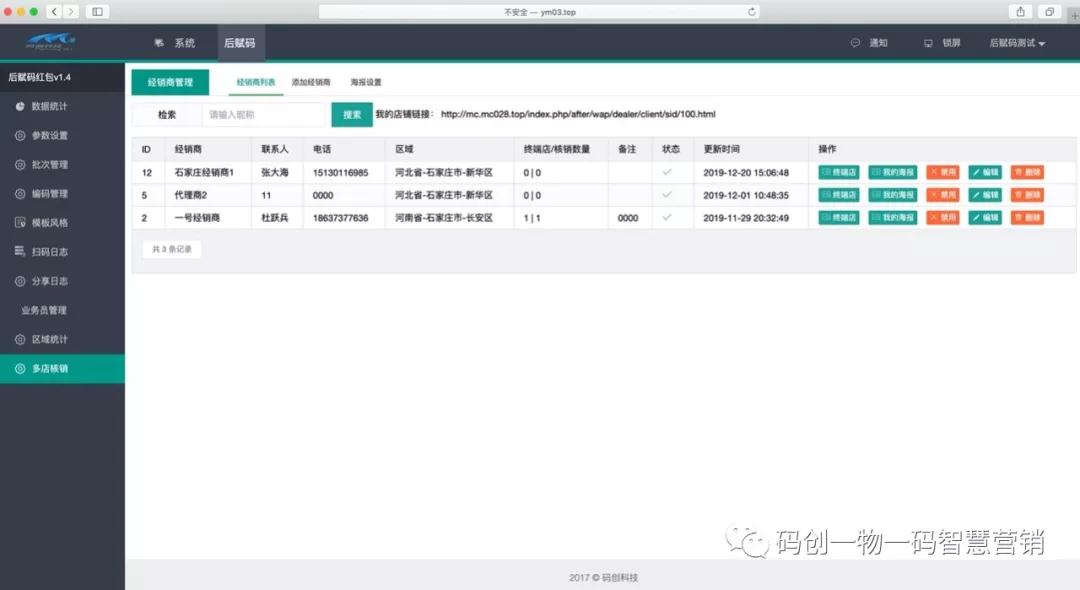Click the site logo in header
The image size is (1080, 590).
[50, 42]
